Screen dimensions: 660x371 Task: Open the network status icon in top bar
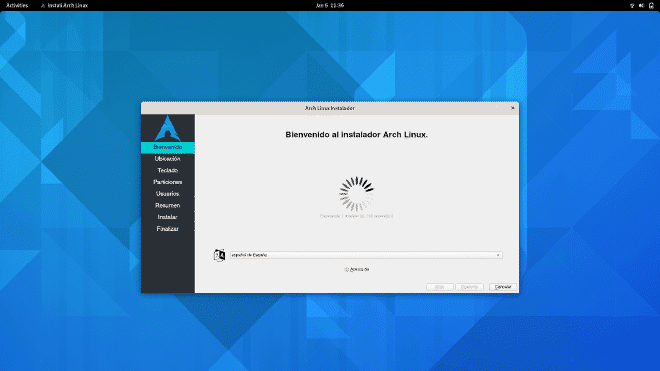632,5
